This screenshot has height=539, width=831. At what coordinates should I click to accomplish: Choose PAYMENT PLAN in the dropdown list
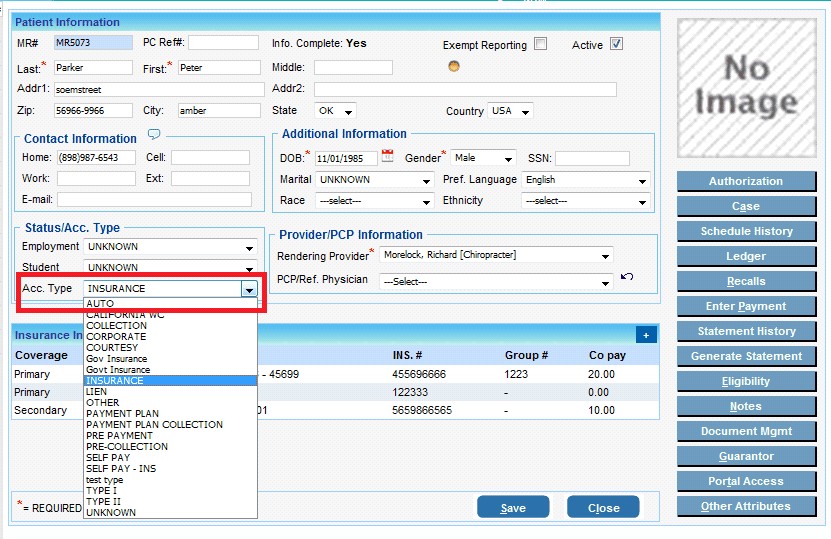click(x=123, y=414)
